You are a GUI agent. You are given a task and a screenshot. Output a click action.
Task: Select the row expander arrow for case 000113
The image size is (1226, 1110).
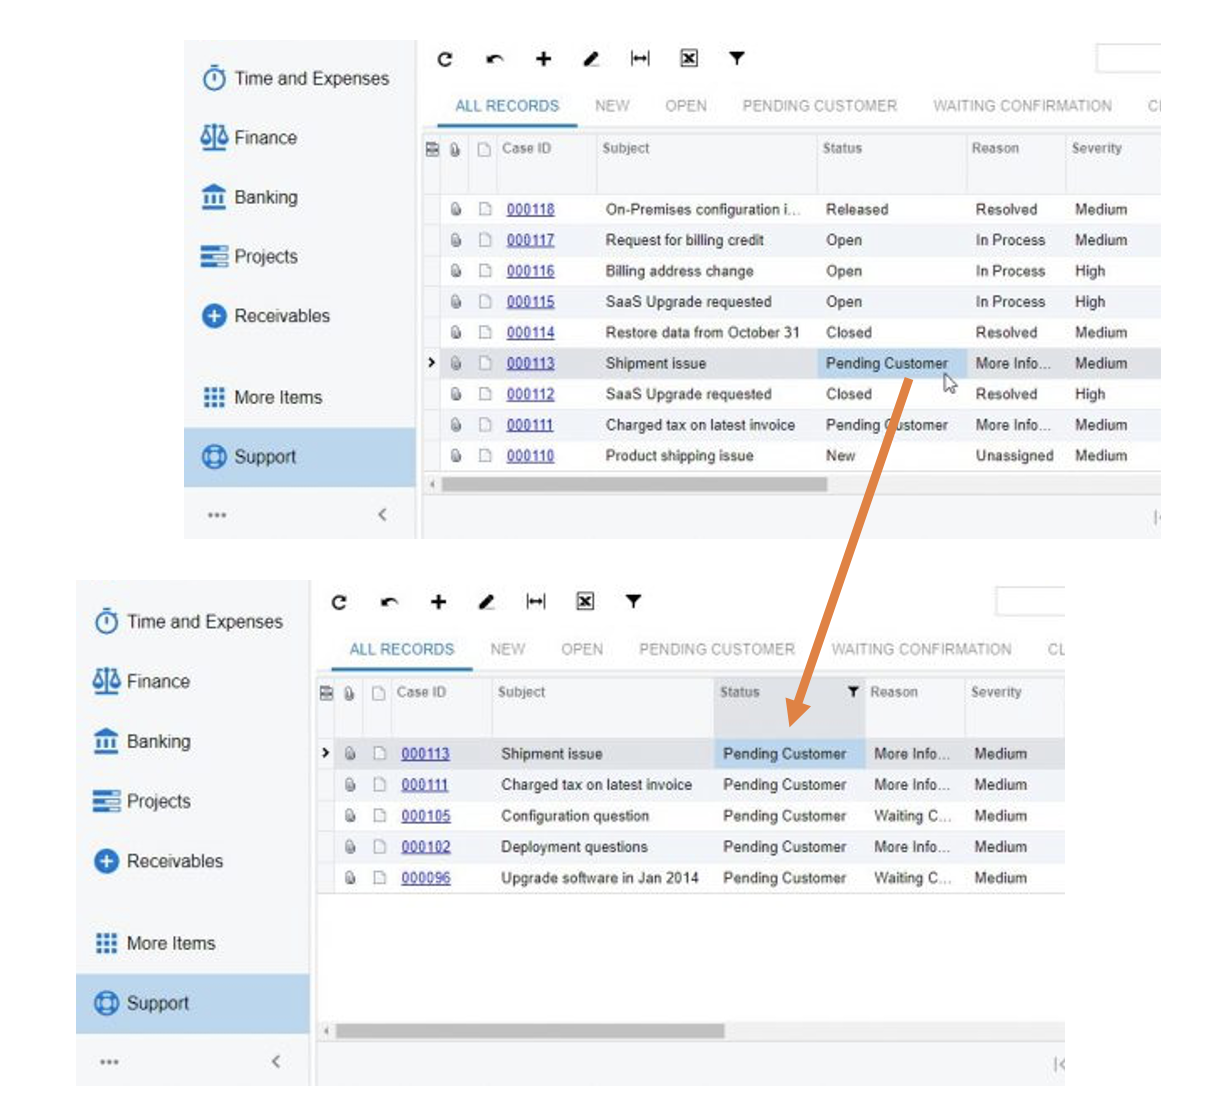[x=432, y=363]
